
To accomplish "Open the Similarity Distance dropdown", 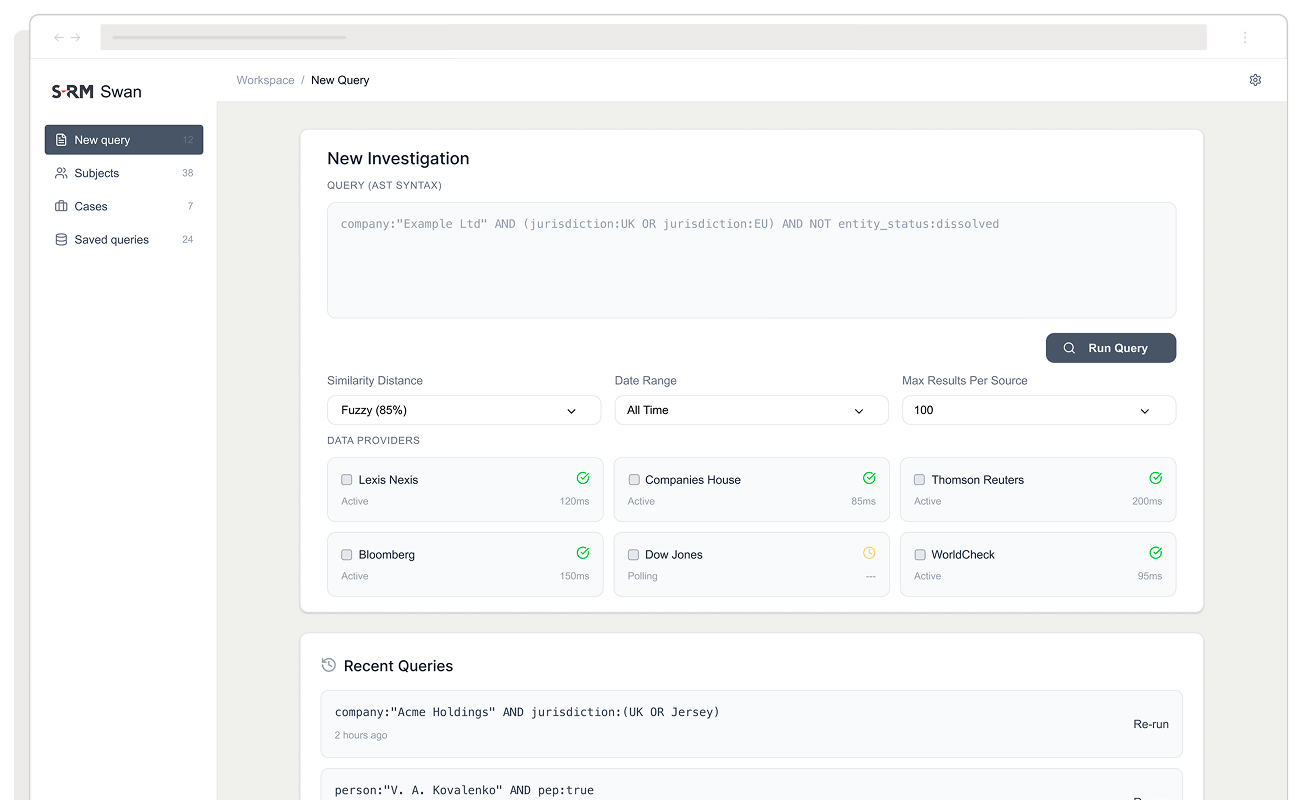I will [x=464, y=410].
